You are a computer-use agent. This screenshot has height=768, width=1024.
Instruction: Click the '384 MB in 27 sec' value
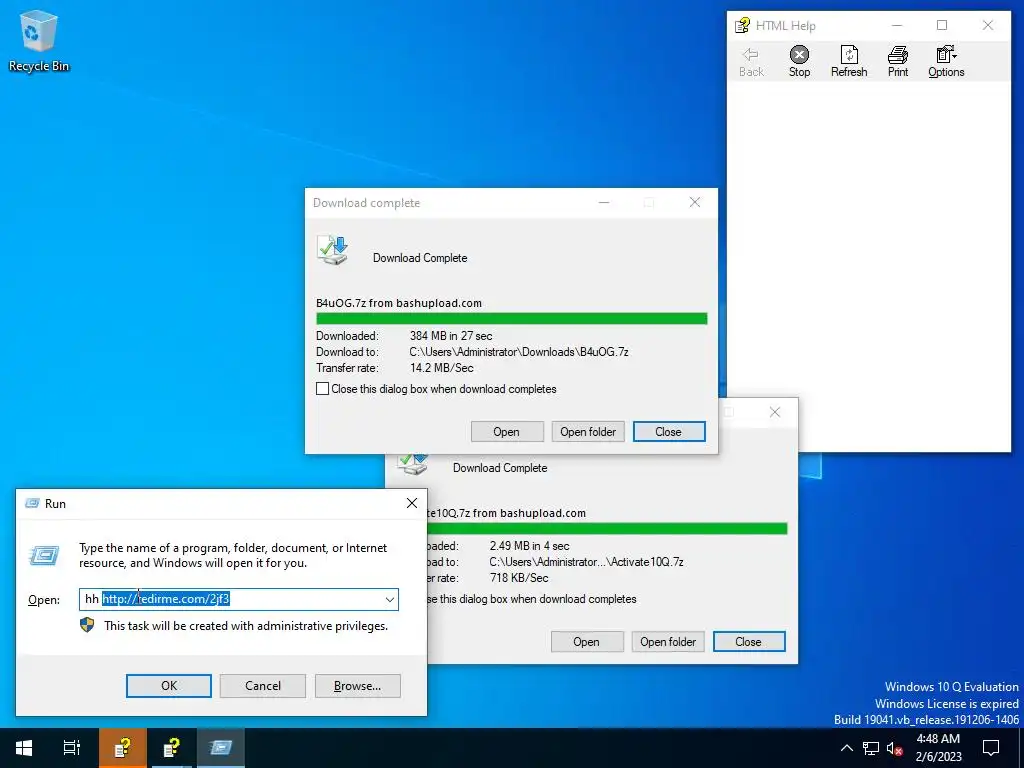(x=451, y=336)
